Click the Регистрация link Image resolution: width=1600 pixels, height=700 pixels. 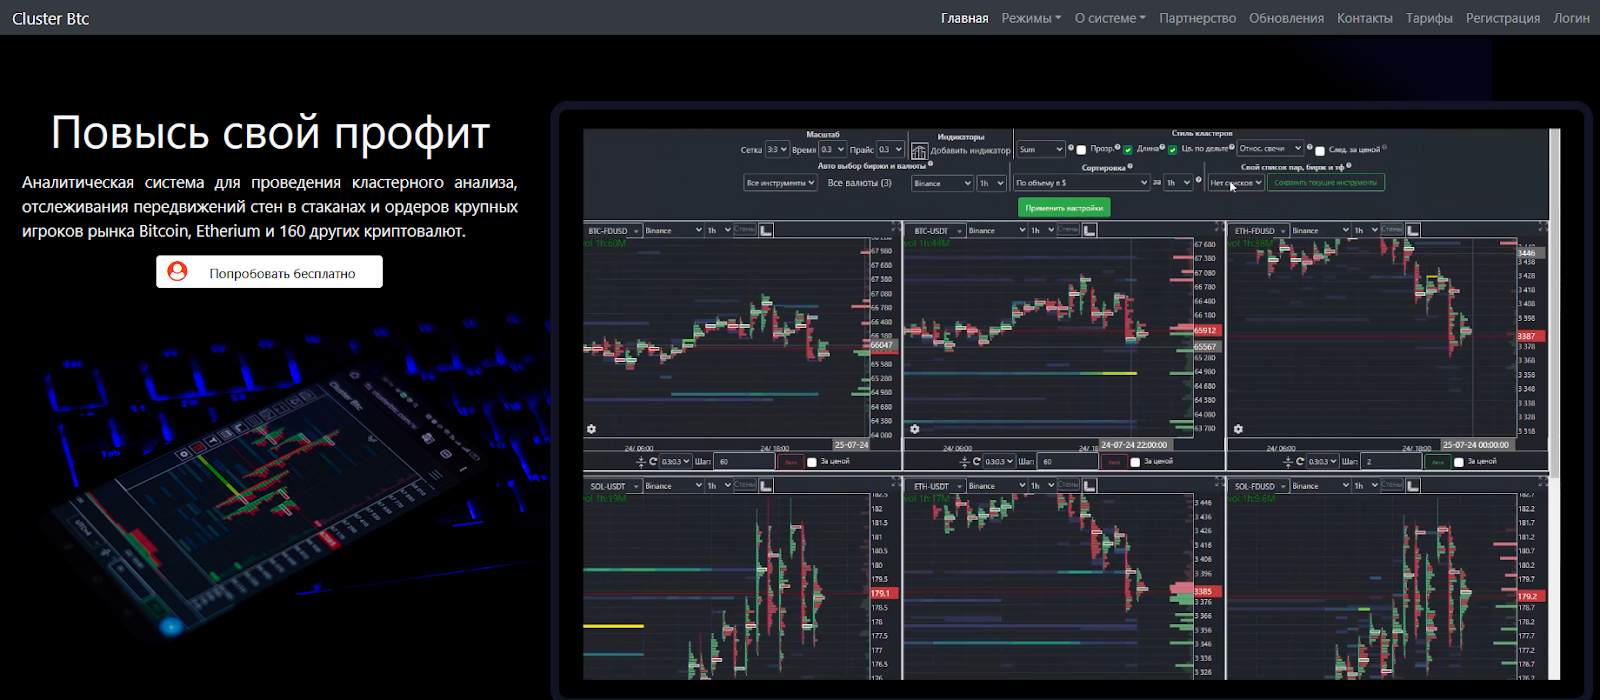coord(1502,18)
